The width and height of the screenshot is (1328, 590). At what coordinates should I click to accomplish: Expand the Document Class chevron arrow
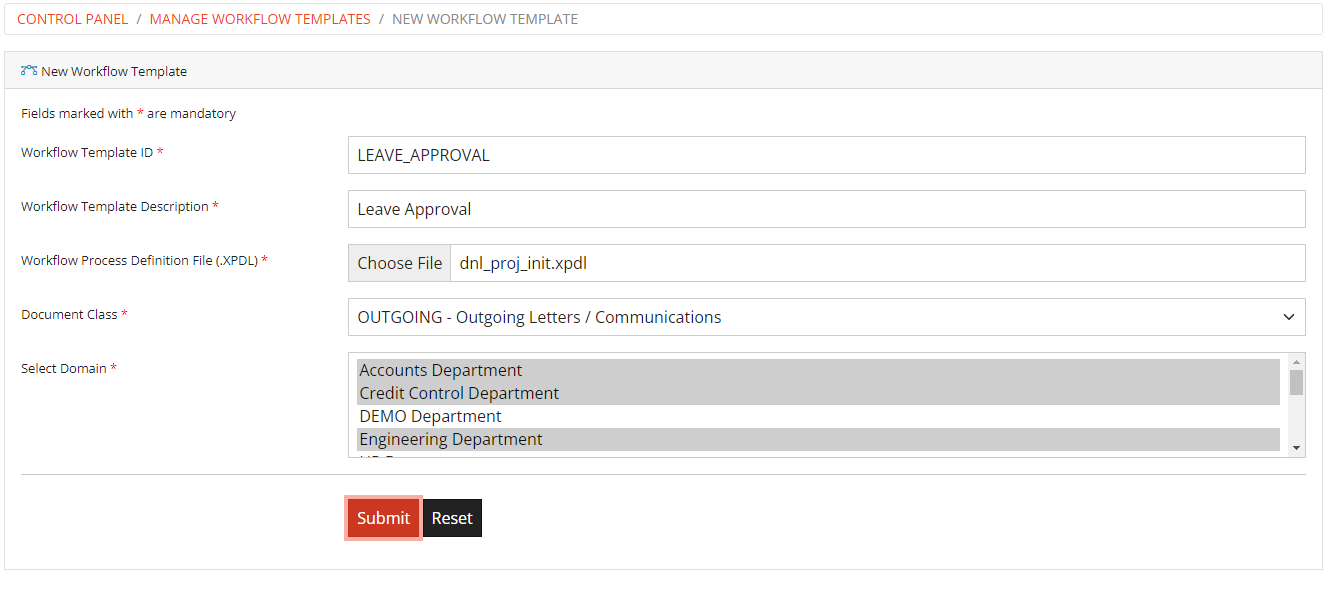click(1288, 316)
